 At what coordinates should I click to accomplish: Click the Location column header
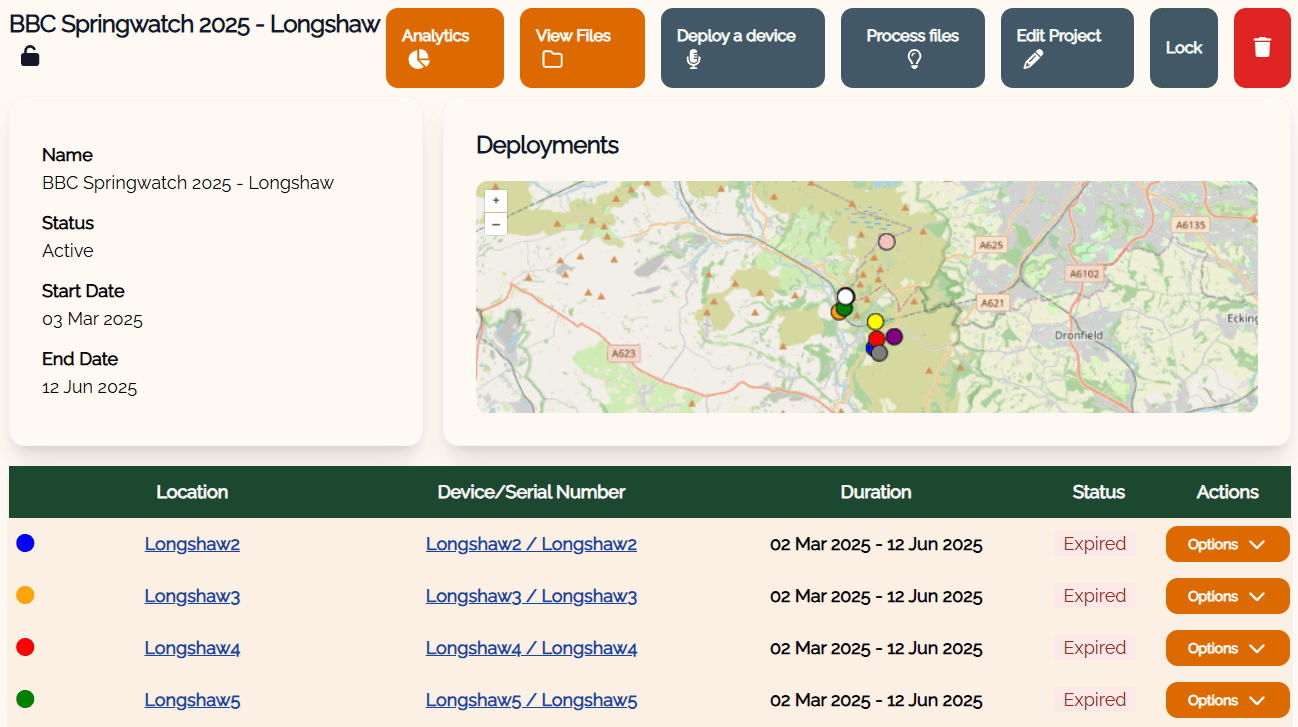[192, 492]
